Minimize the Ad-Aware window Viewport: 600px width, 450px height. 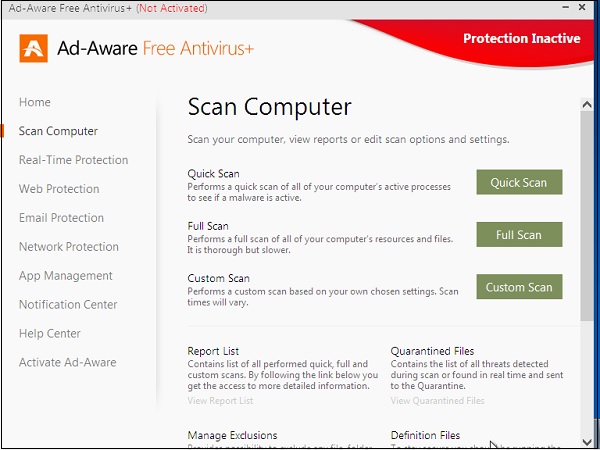[x=566, y=7]
